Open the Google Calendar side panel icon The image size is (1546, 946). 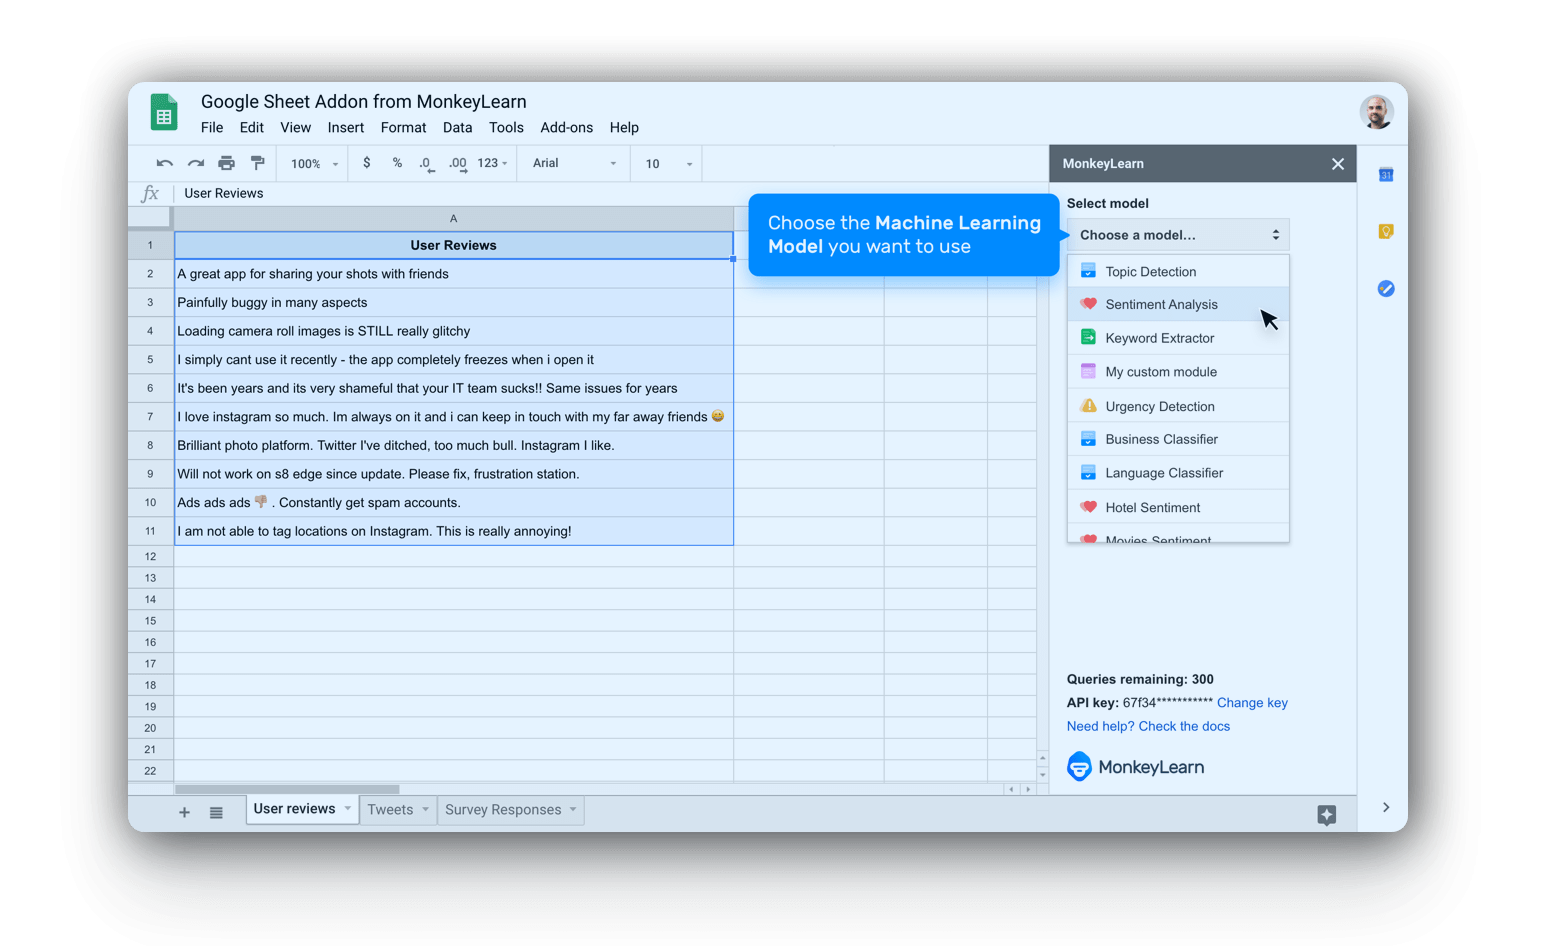point(1386,175)
